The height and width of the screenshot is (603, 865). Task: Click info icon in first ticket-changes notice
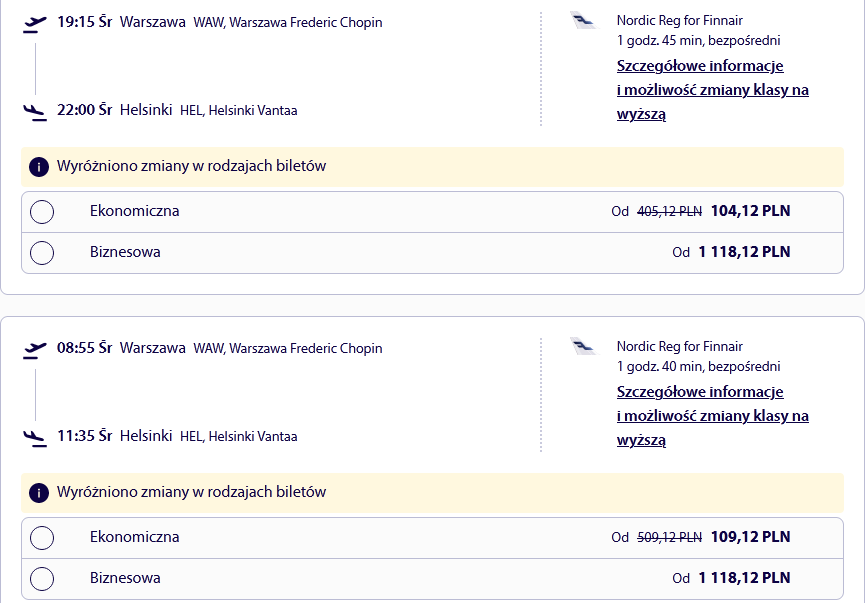tap(39, 167)
